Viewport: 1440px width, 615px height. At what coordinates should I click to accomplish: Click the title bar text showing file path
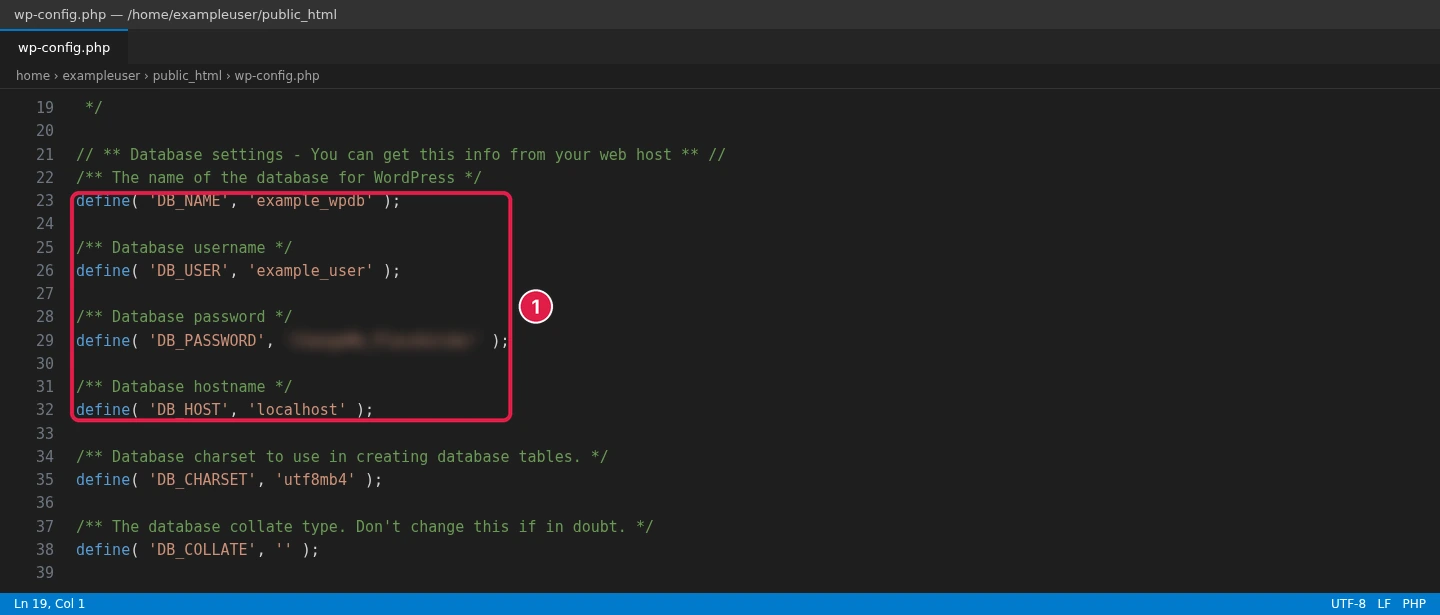click(x=175, y=15)
